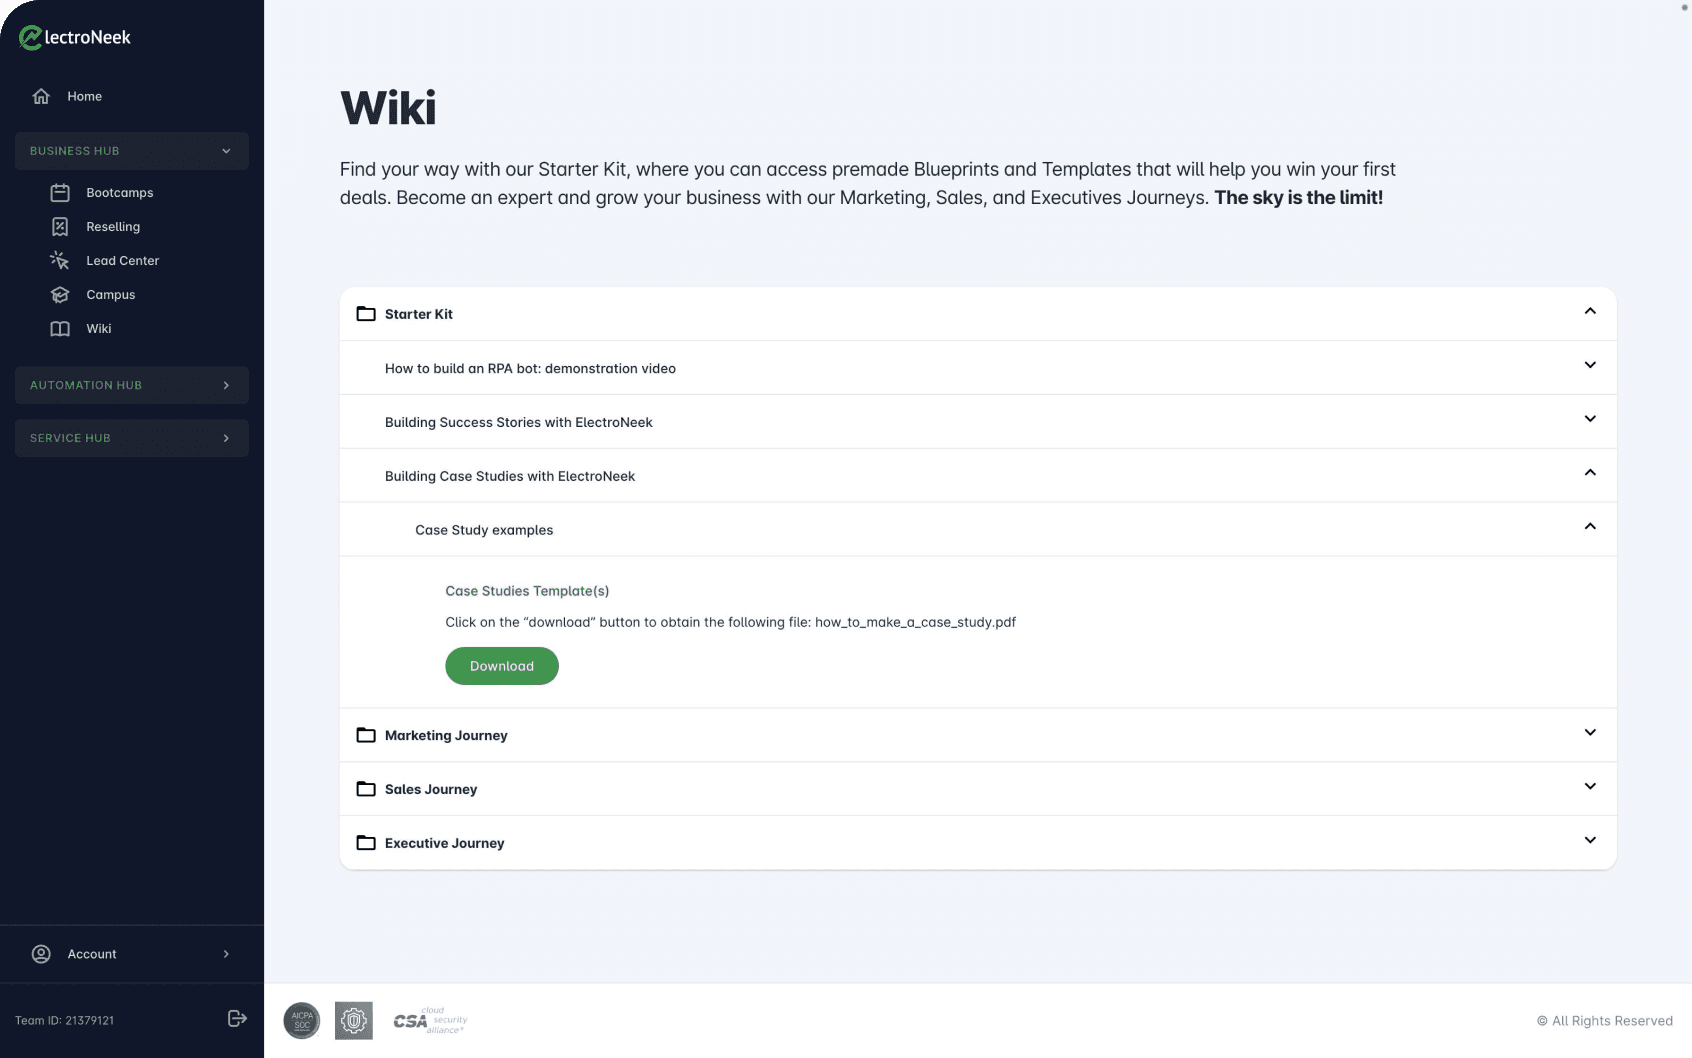The image size is (1692, 1058).
Task: Click the Lead Center cursor icon
Action: pos(60,260)
